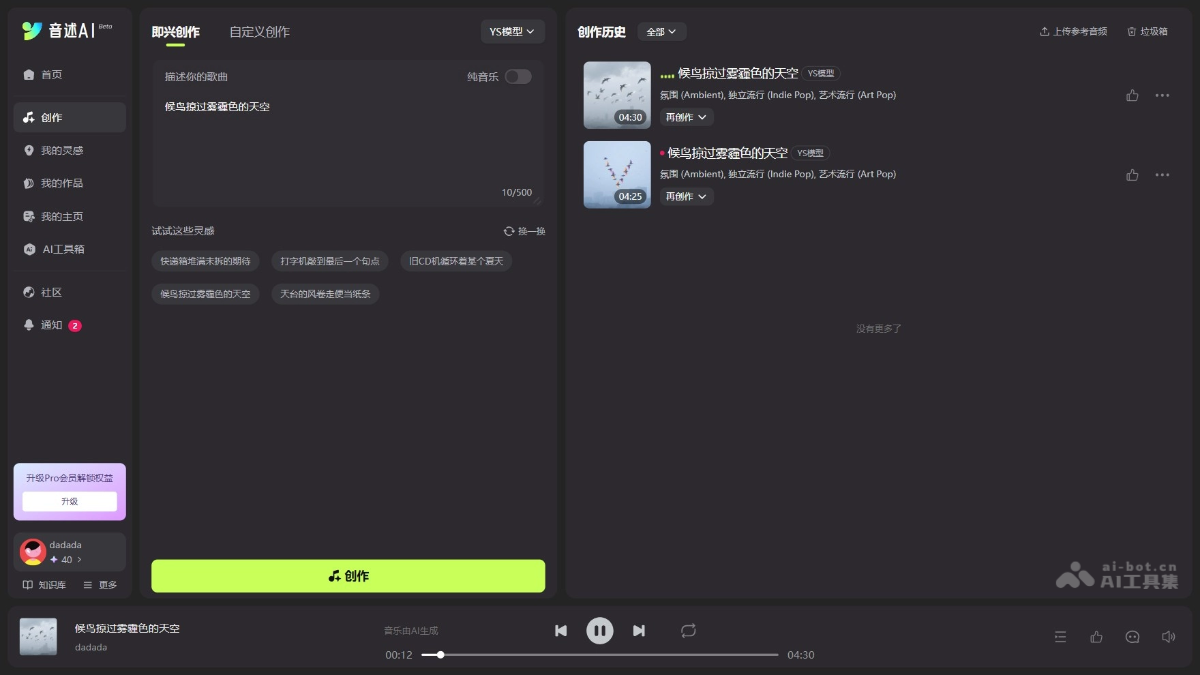Open the playlist queue icon in player bar
The image size is (1200, 675).
point(1060,636)
